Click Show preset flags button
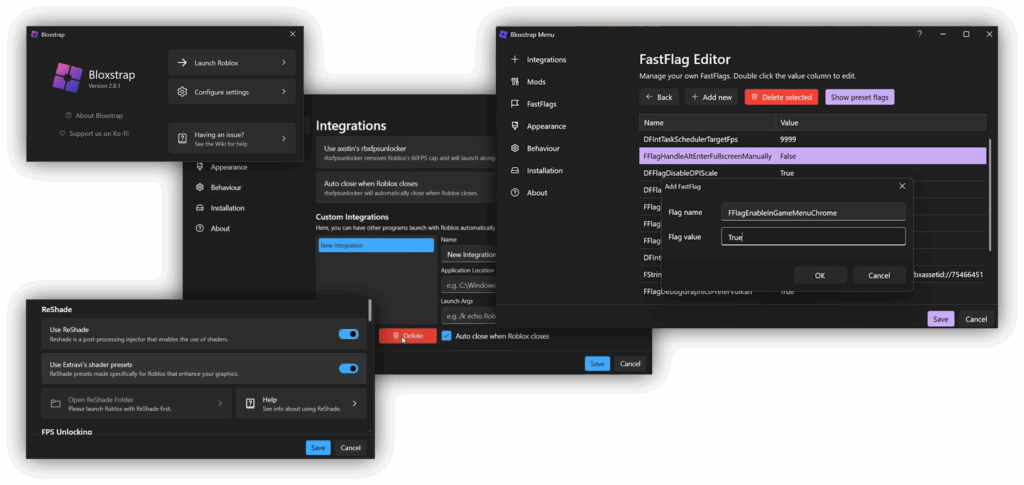The image size is (1024, 485). click(x=859, y=97)
